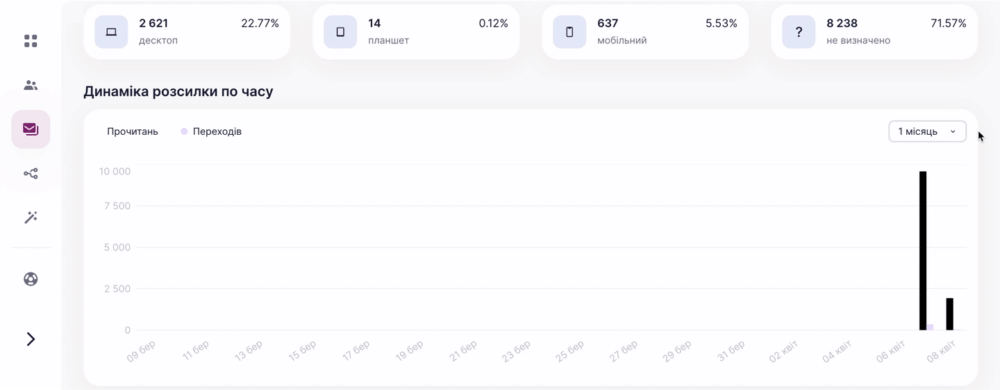Image resolution: width=1000 pixels, height=390 pixels.
Task: Expand the sidebar with the chevron arrow
Action: coord(31,339)
